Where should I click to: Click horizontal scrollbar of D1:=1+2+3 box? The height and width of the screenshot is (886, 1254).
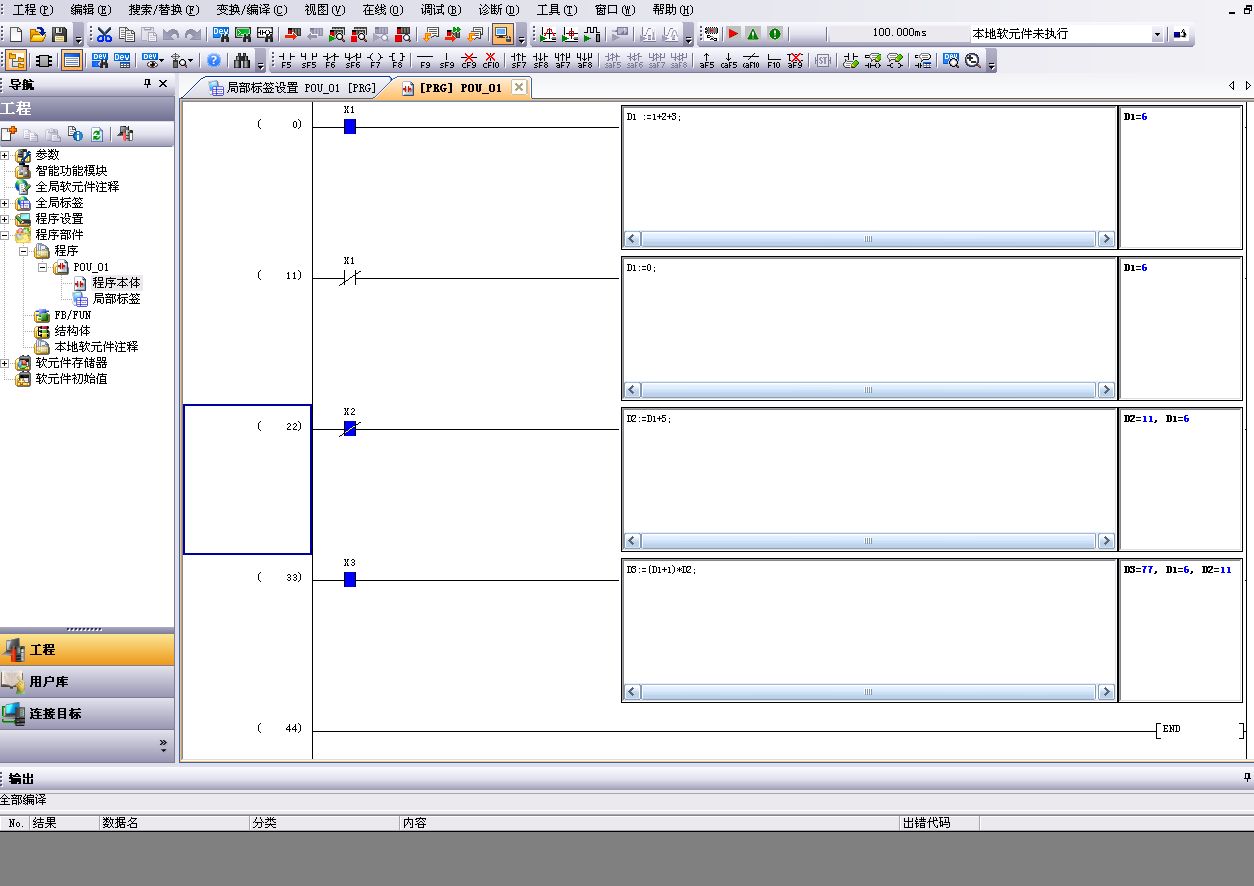point(868,240)
